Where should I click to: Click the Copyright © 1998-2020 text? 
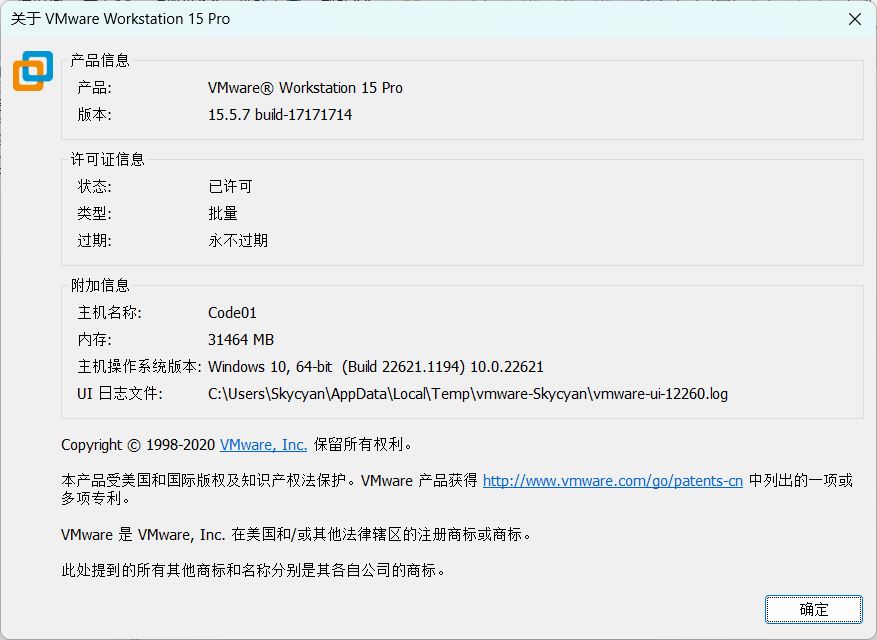(138, 445)
